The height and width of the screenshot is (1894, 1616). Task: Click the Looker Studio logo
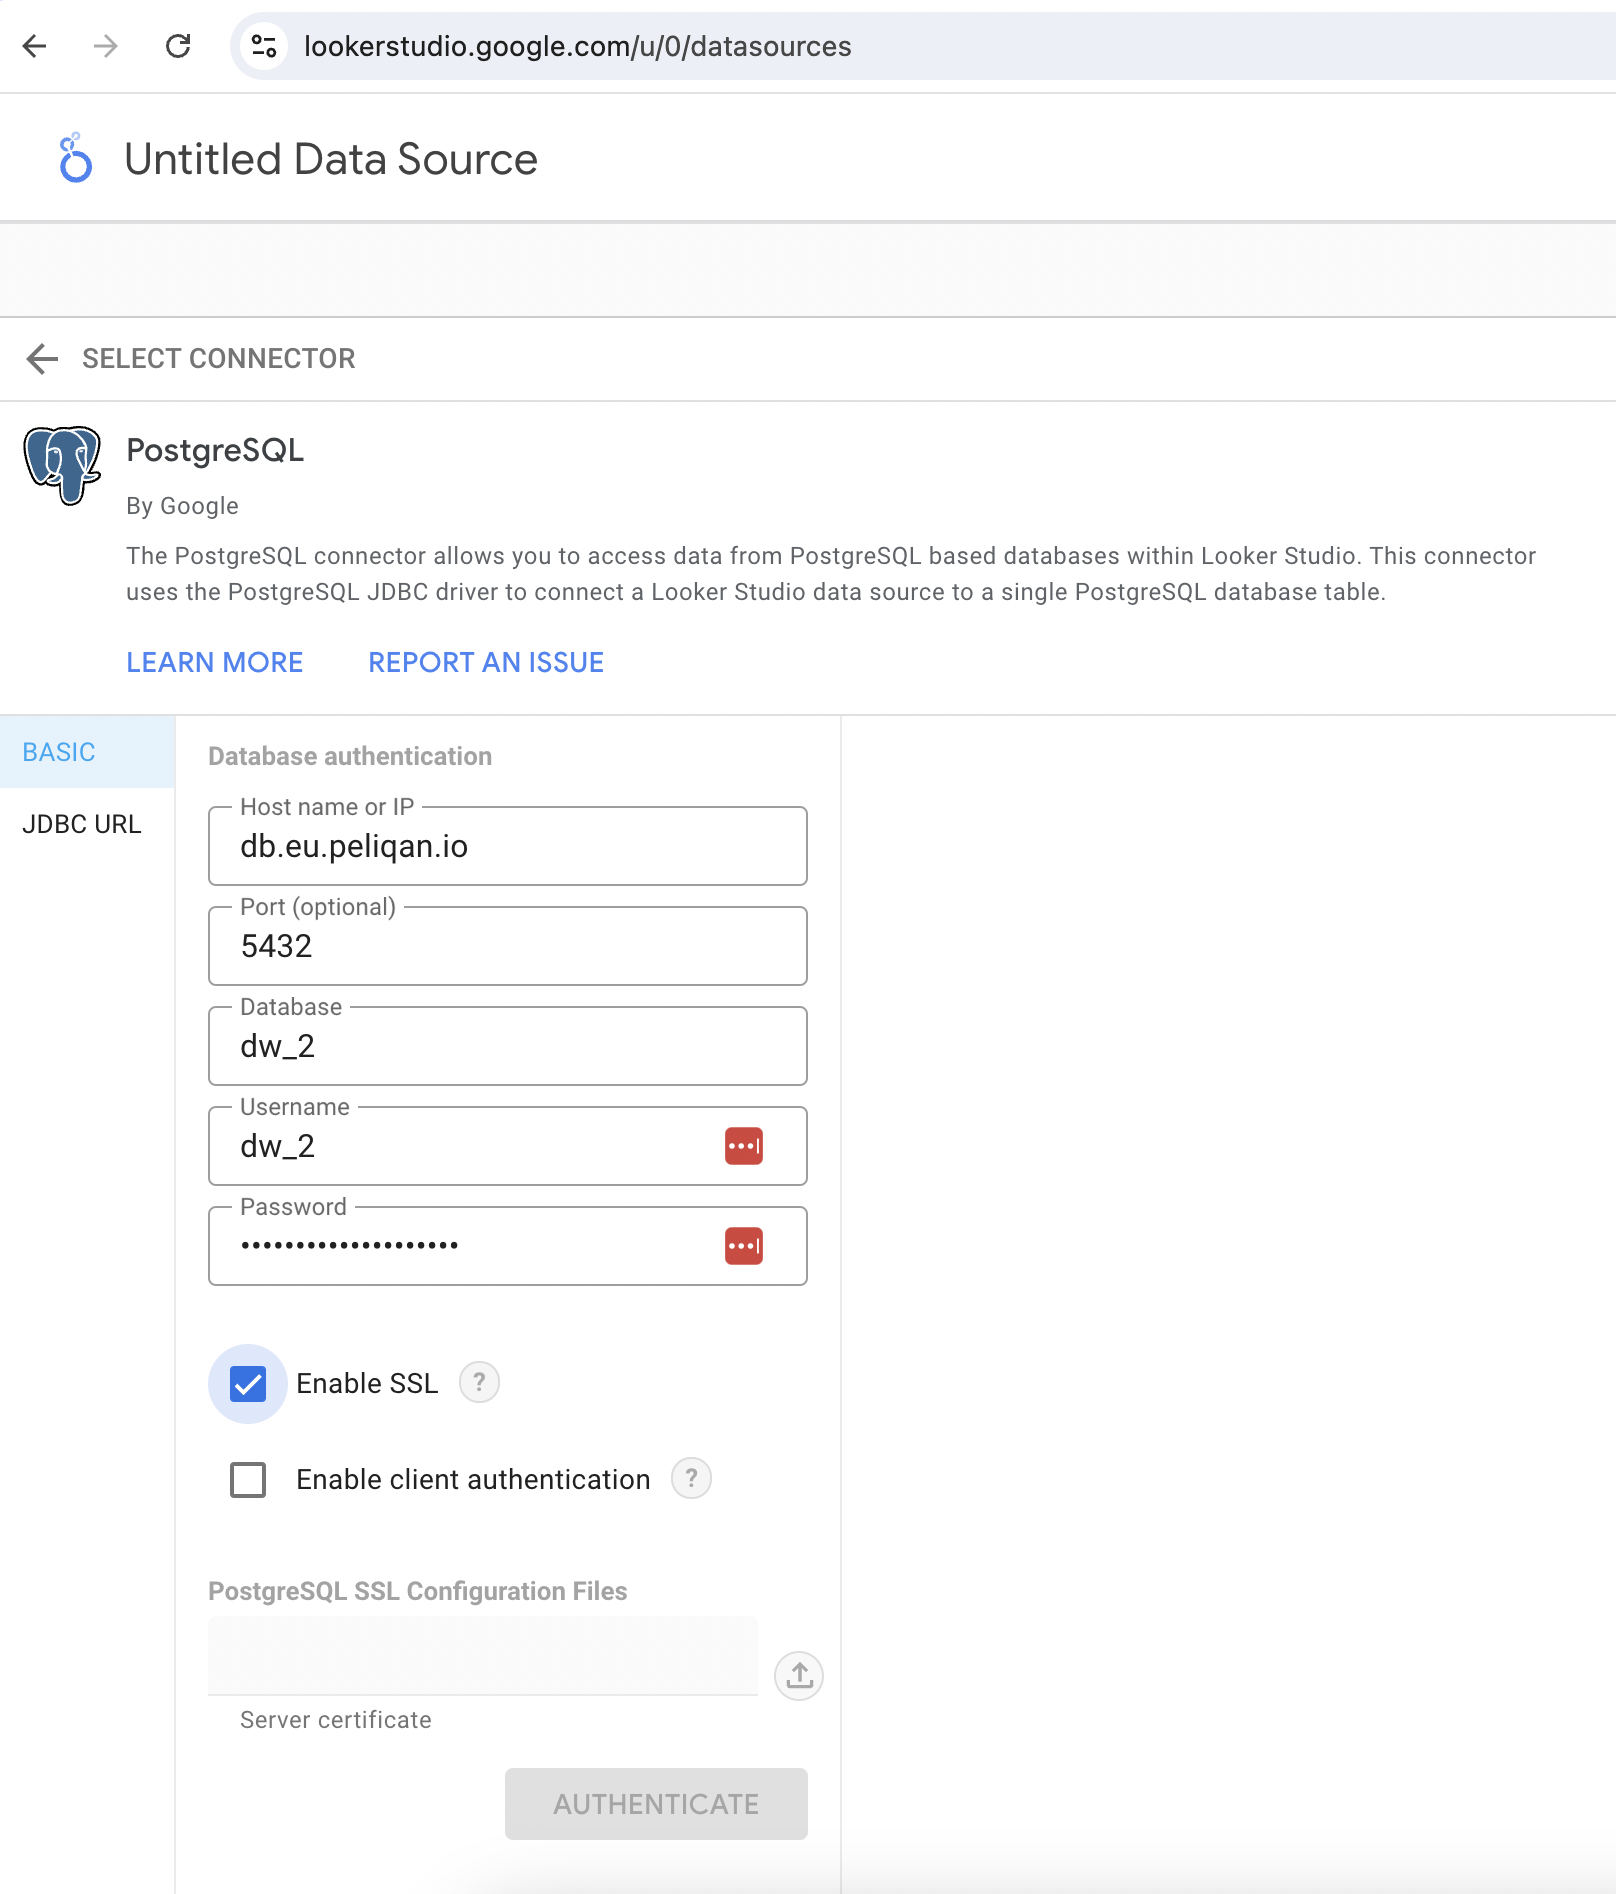pyautogui.click(x=75, y=159)
